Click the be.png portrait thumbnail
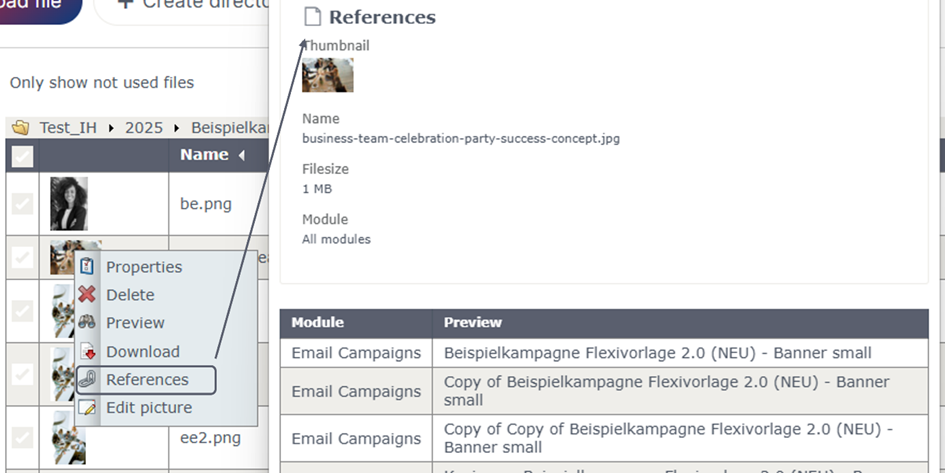Image resolution: width=945 pixels, height=473 pixels. pos(69,204)
